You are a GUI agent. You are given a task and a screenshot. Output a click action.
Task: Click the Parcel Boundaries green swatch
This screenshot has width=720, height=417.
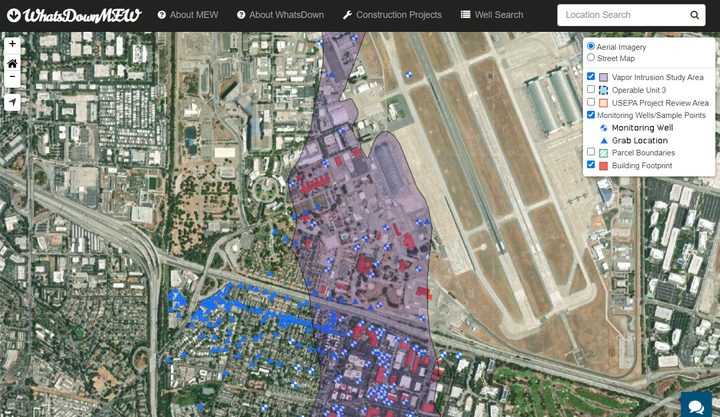click(603, 153)
